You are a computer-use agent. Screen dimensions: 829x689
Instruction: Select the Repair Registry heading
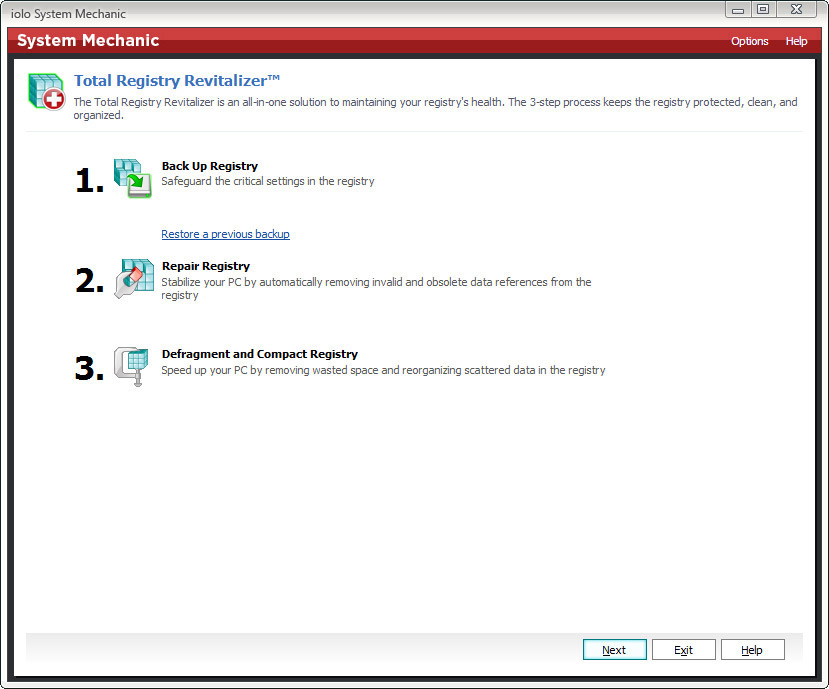pyautogui.click(x=206, y=266)
